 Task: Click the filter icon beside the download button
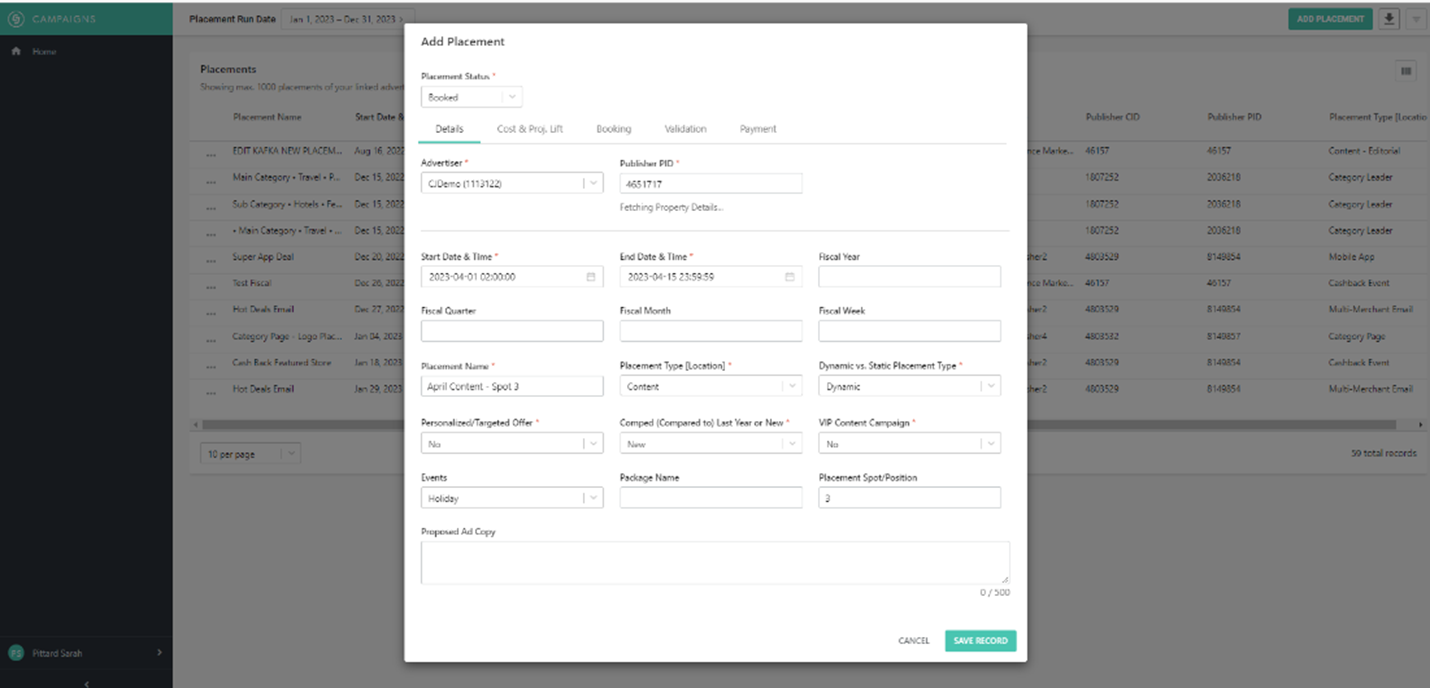tap(1416, 18)
